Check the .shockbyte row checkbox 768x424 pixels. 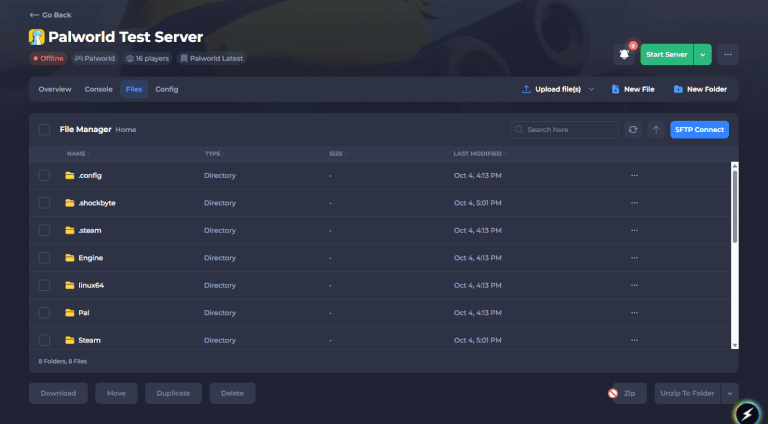(x=44, y=203)
